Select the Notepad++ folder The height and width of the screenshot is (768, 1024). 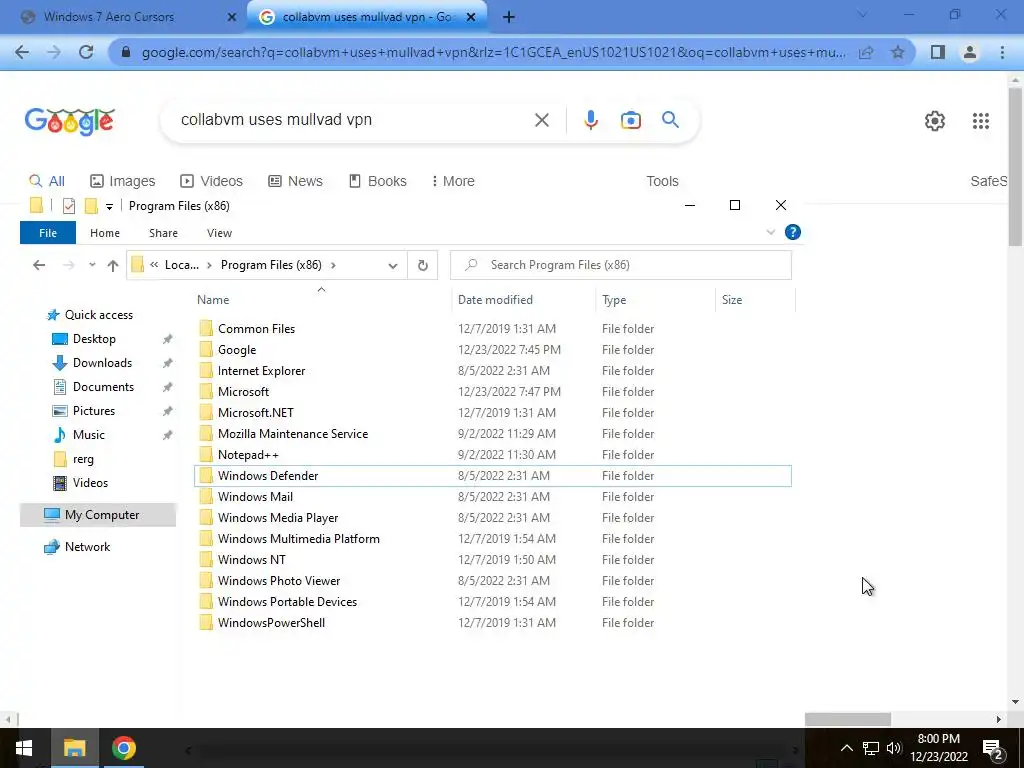492,455
